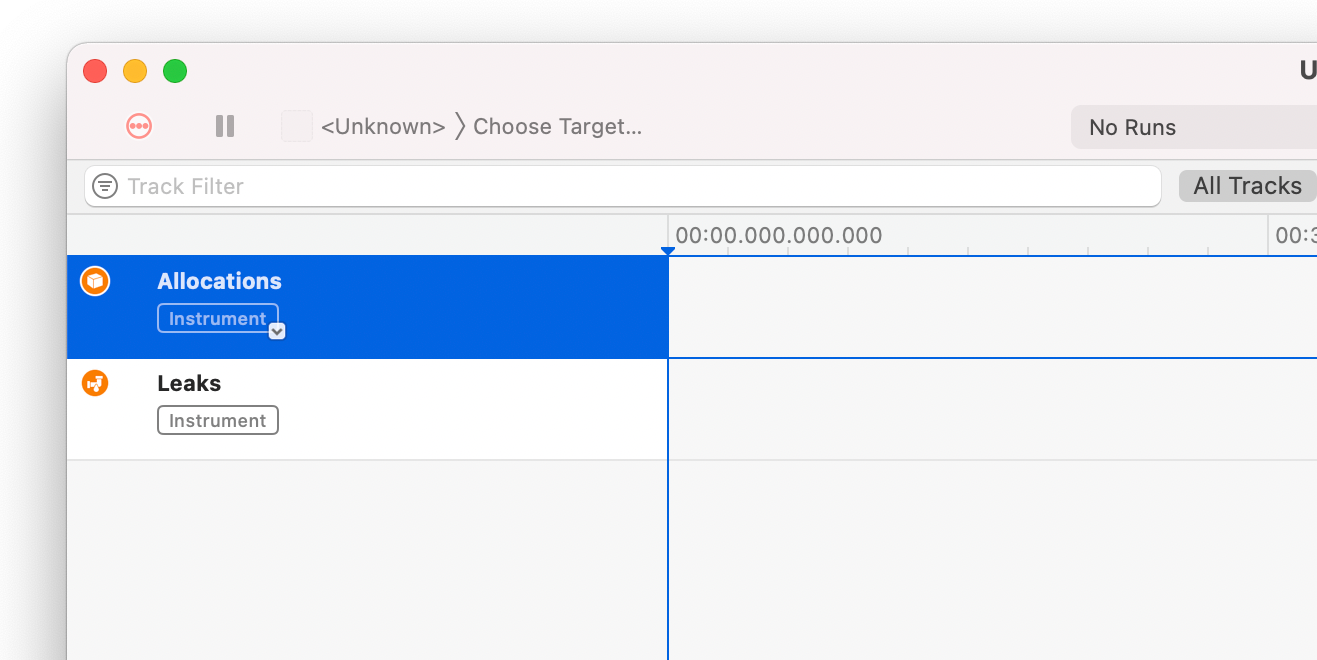
Task: Click the Instrument badge under Leaks
Action: (218, 420)
